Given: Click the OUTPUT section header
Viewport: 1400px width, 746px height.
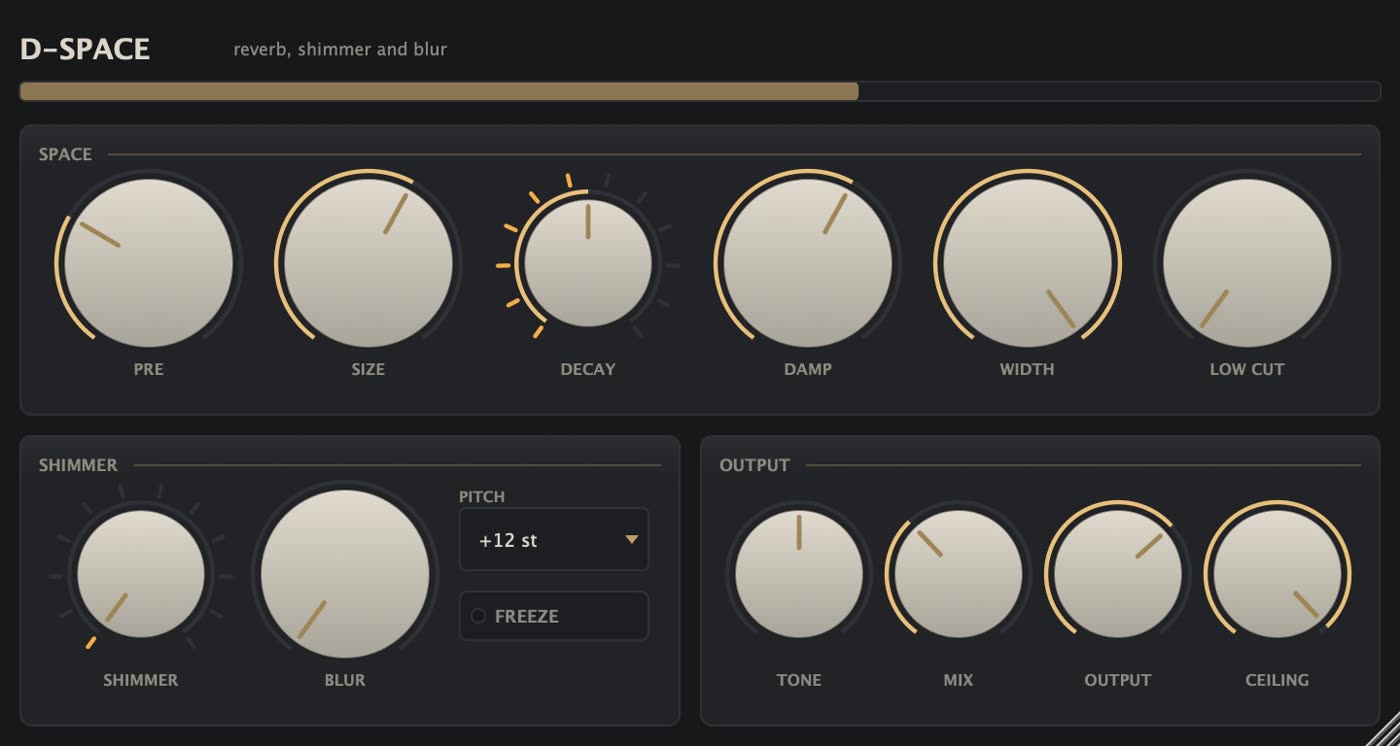Looking at the screenshot, I should 755,465.
